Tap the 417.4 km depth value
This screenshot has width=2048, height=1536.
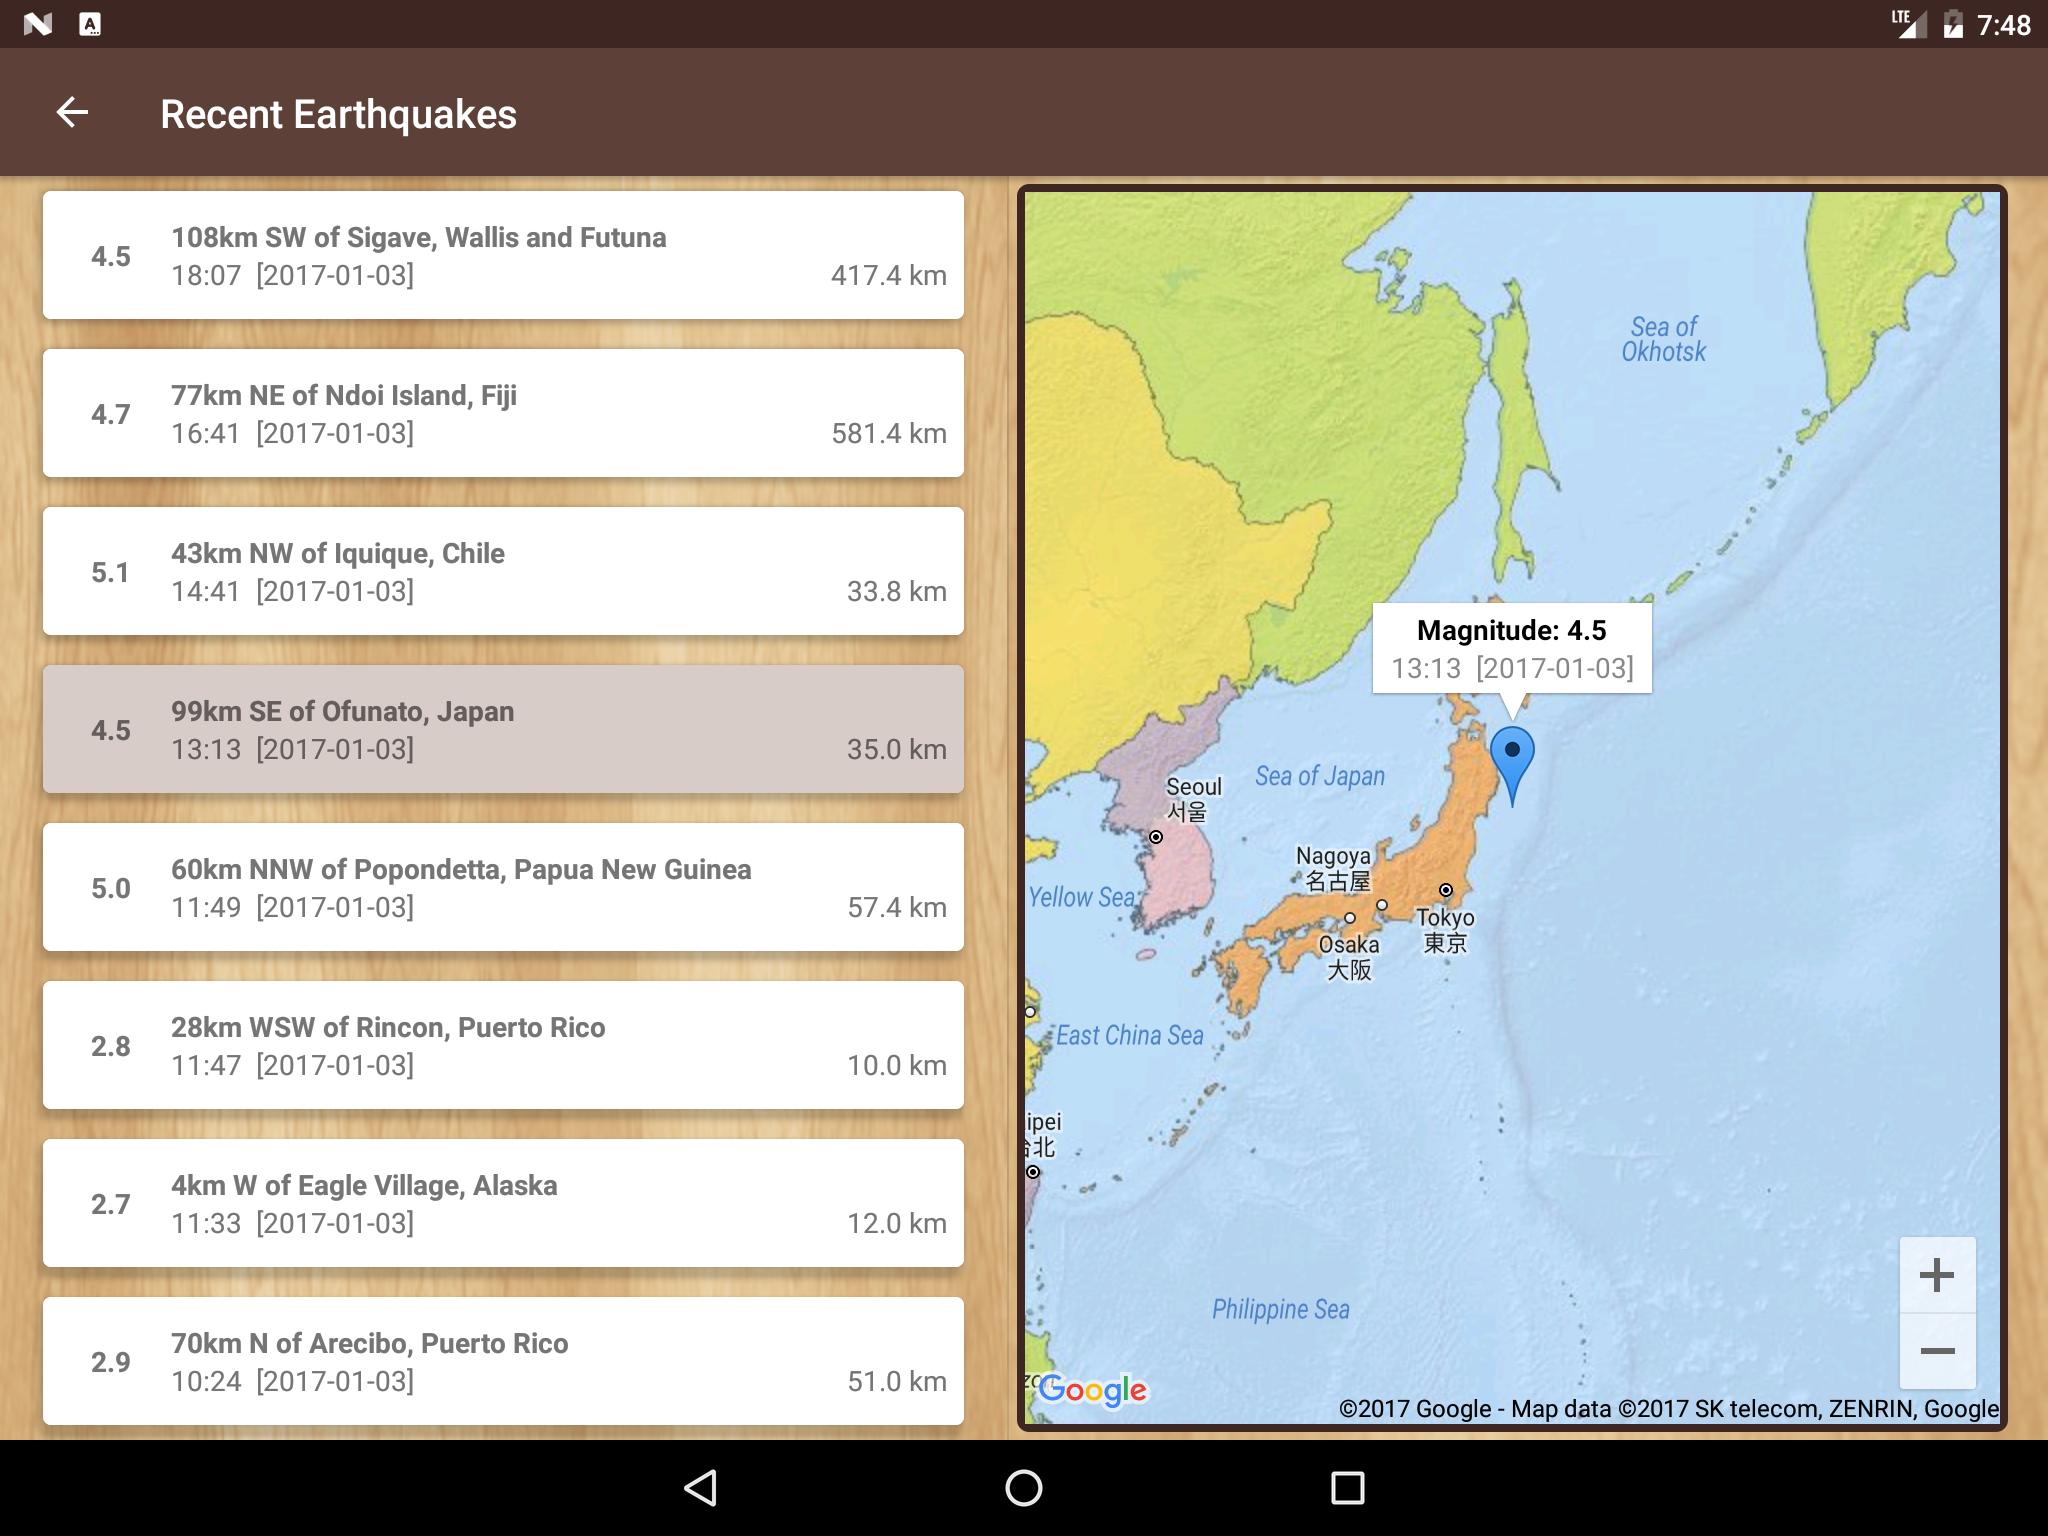pos(888,275)
